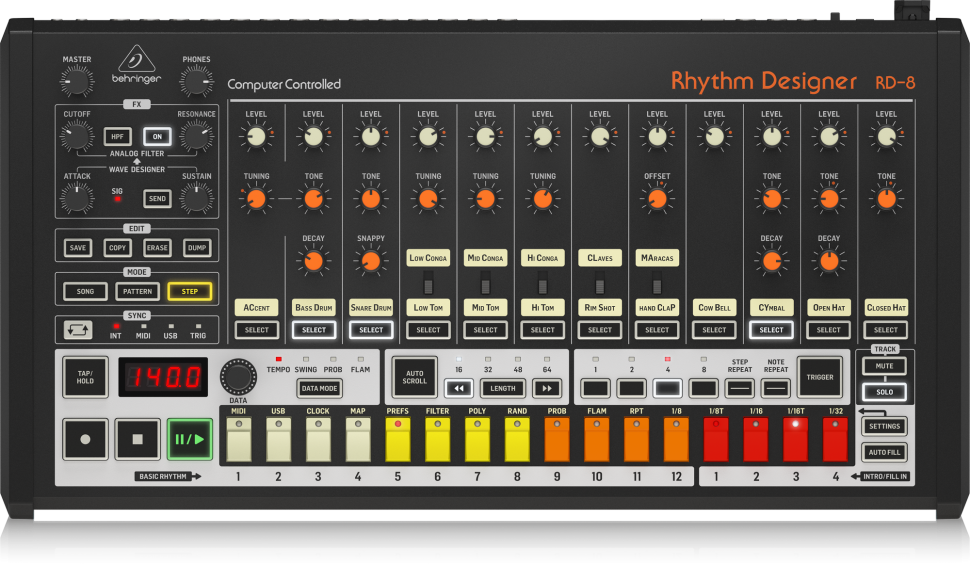Click the rewind double-arrow button beside Length
This screenshot has width=970, height=564.
coord(459,388)
